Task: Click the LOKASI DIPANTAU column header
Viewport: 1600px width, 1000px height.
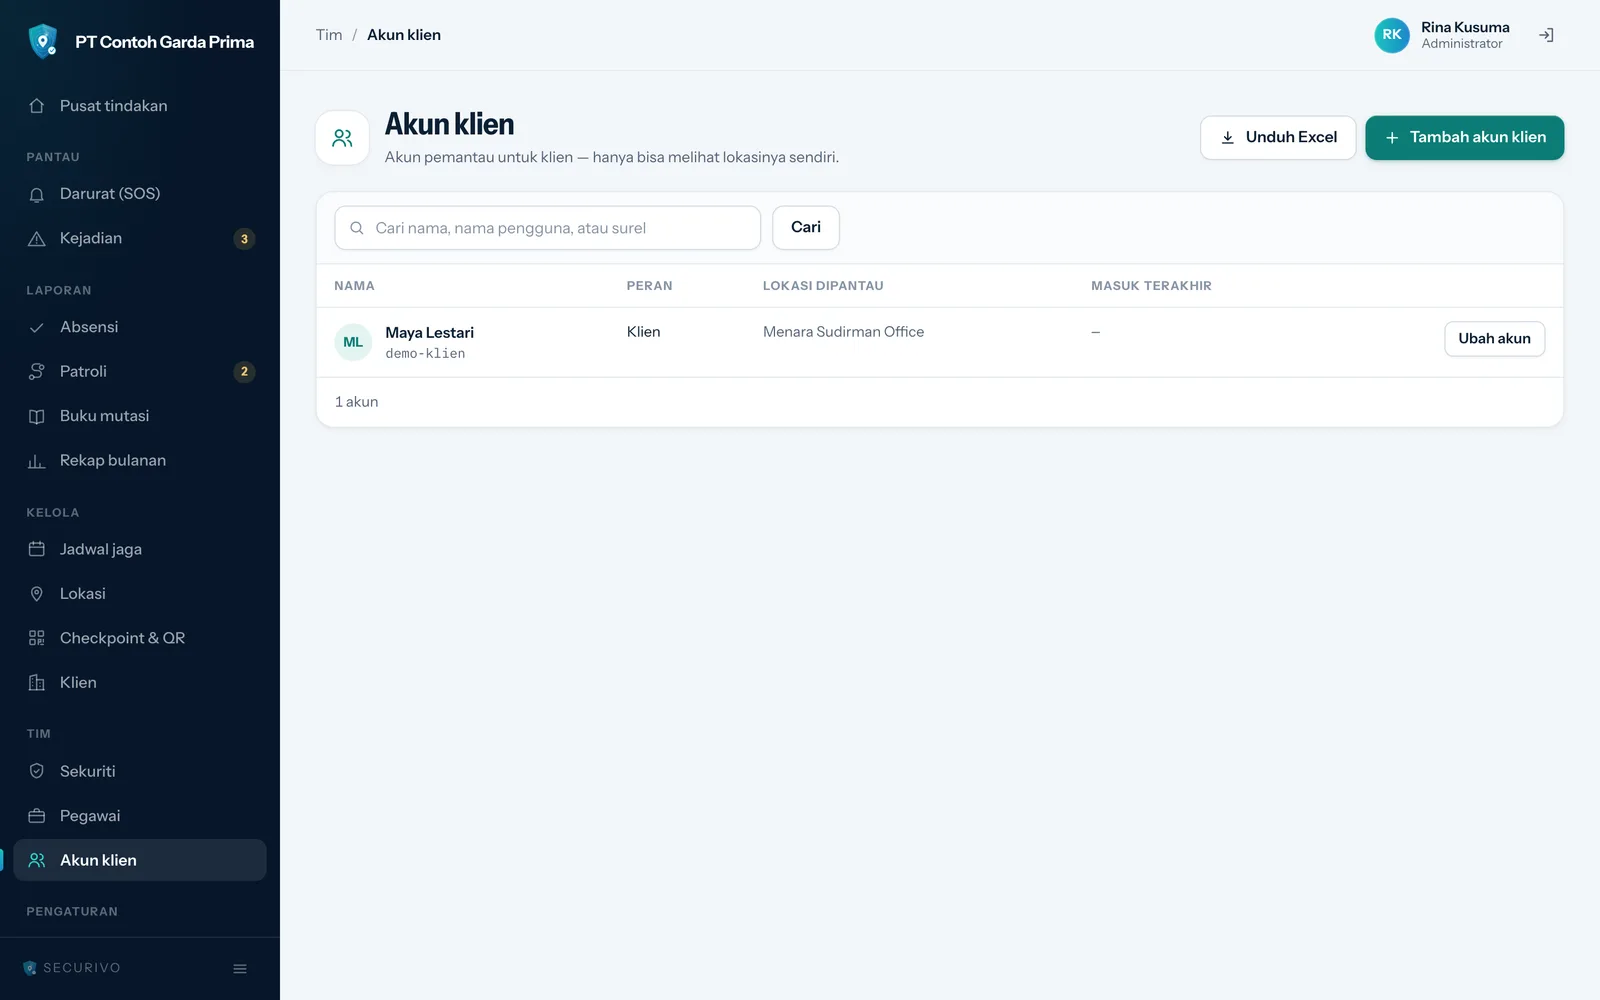Action: pos(823,286)
